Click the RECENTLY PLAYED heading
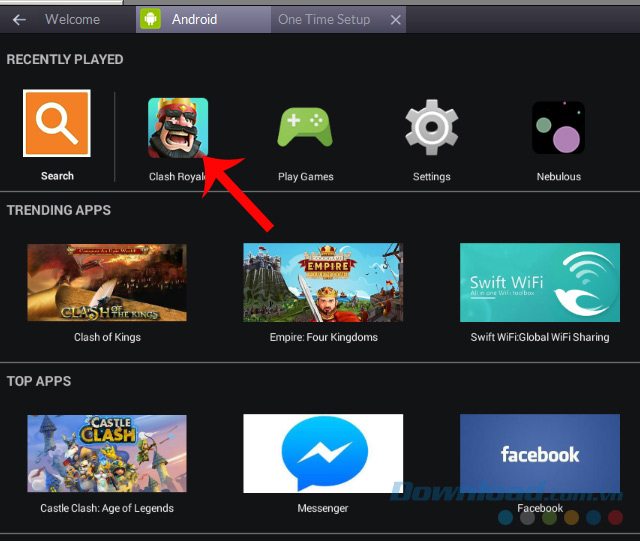 click(x=65, y=60)
